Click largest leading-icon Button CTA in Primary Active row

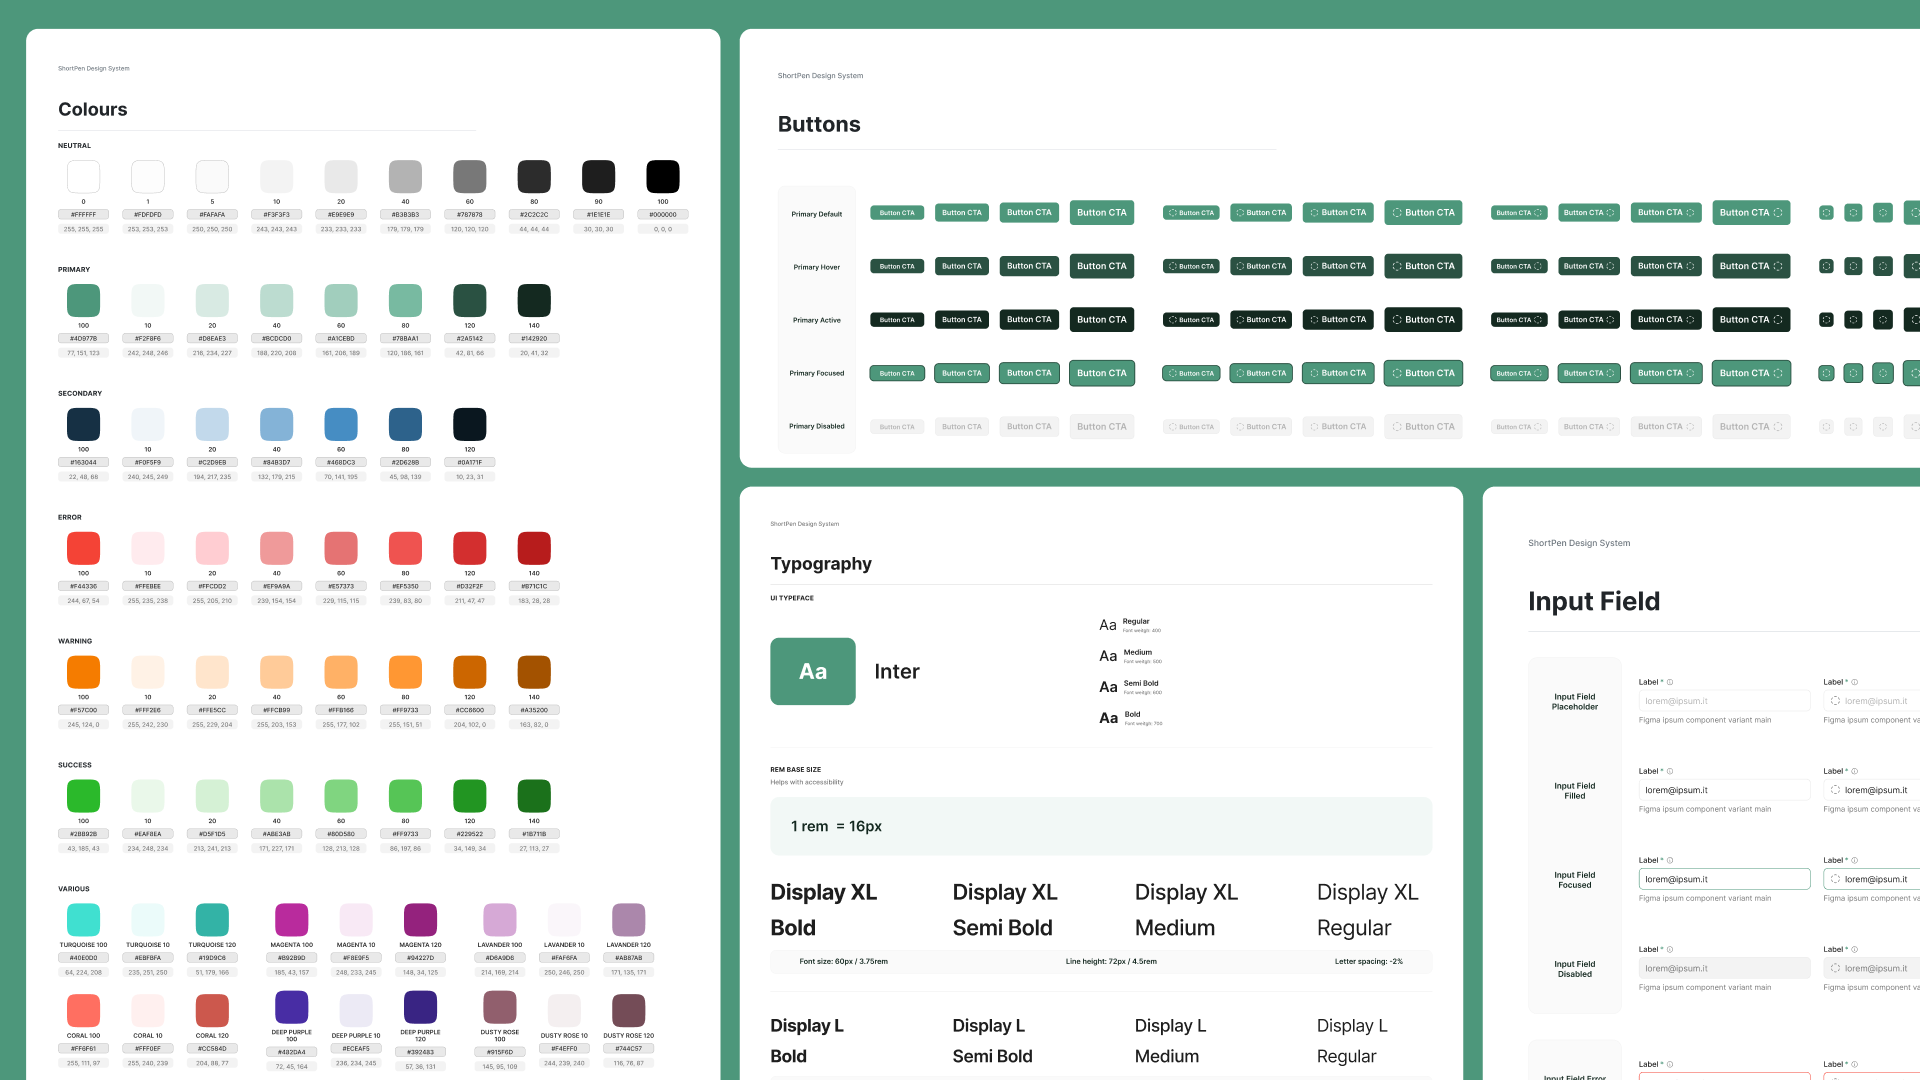pos(1422,320)
